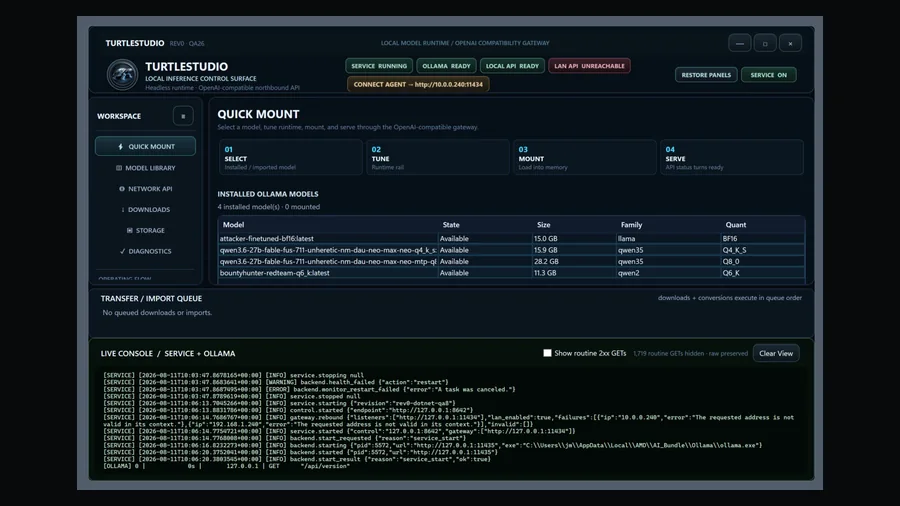Select step 03 Mount card
This screenshot has width=900, height=506.
(584, 157)
